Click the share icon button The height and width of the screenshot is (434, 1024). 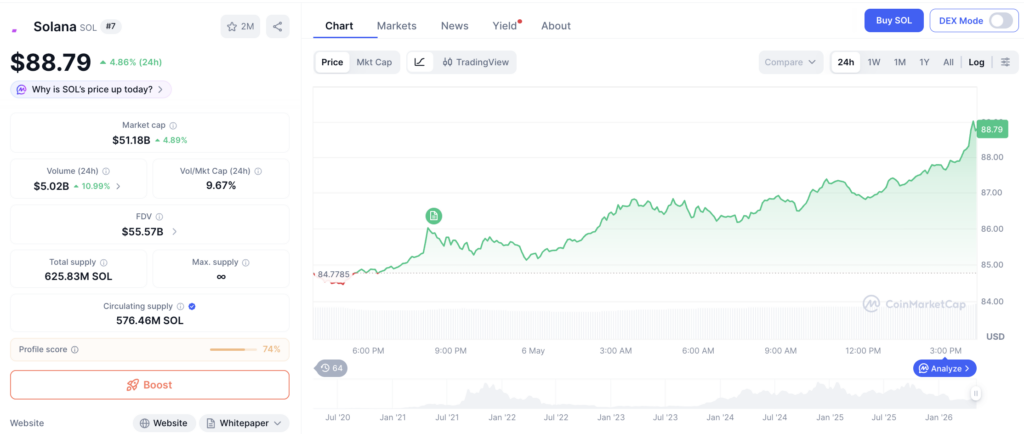point(278,27)
